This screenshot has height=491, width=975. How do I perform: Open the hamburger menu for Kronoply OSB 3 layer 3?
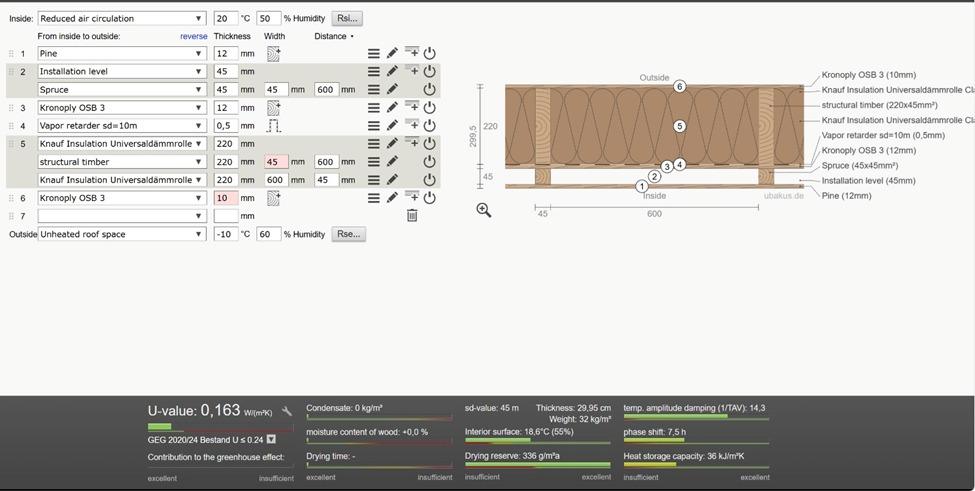[373, 108]
